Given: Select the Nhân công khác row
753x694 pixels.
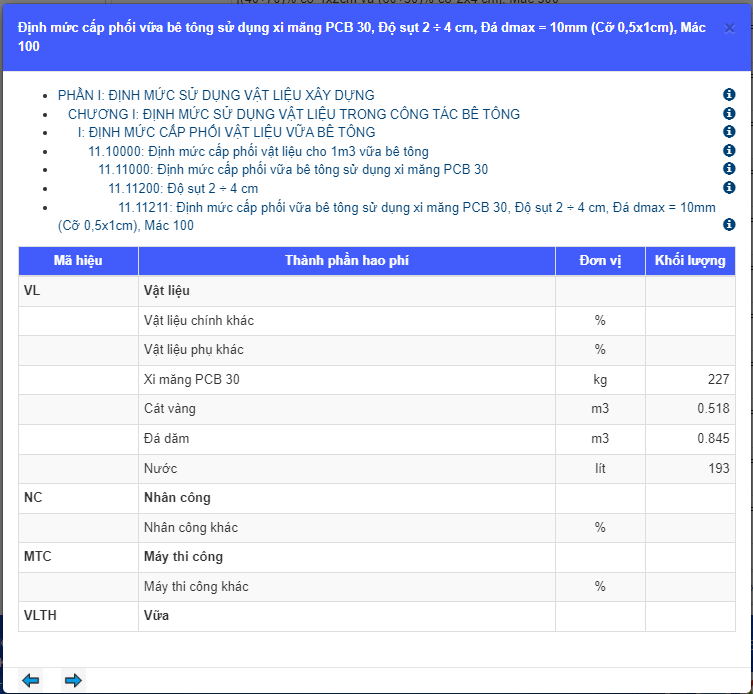Looking at the screenshot, I should [377, 528].
